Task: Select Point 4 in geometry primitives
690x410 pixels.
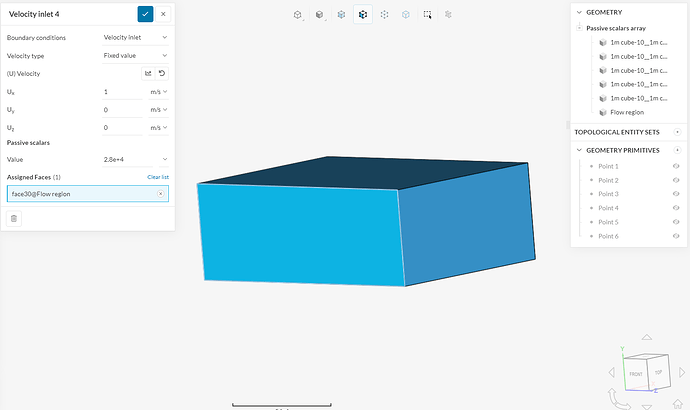Action: (x=608, y=208)
